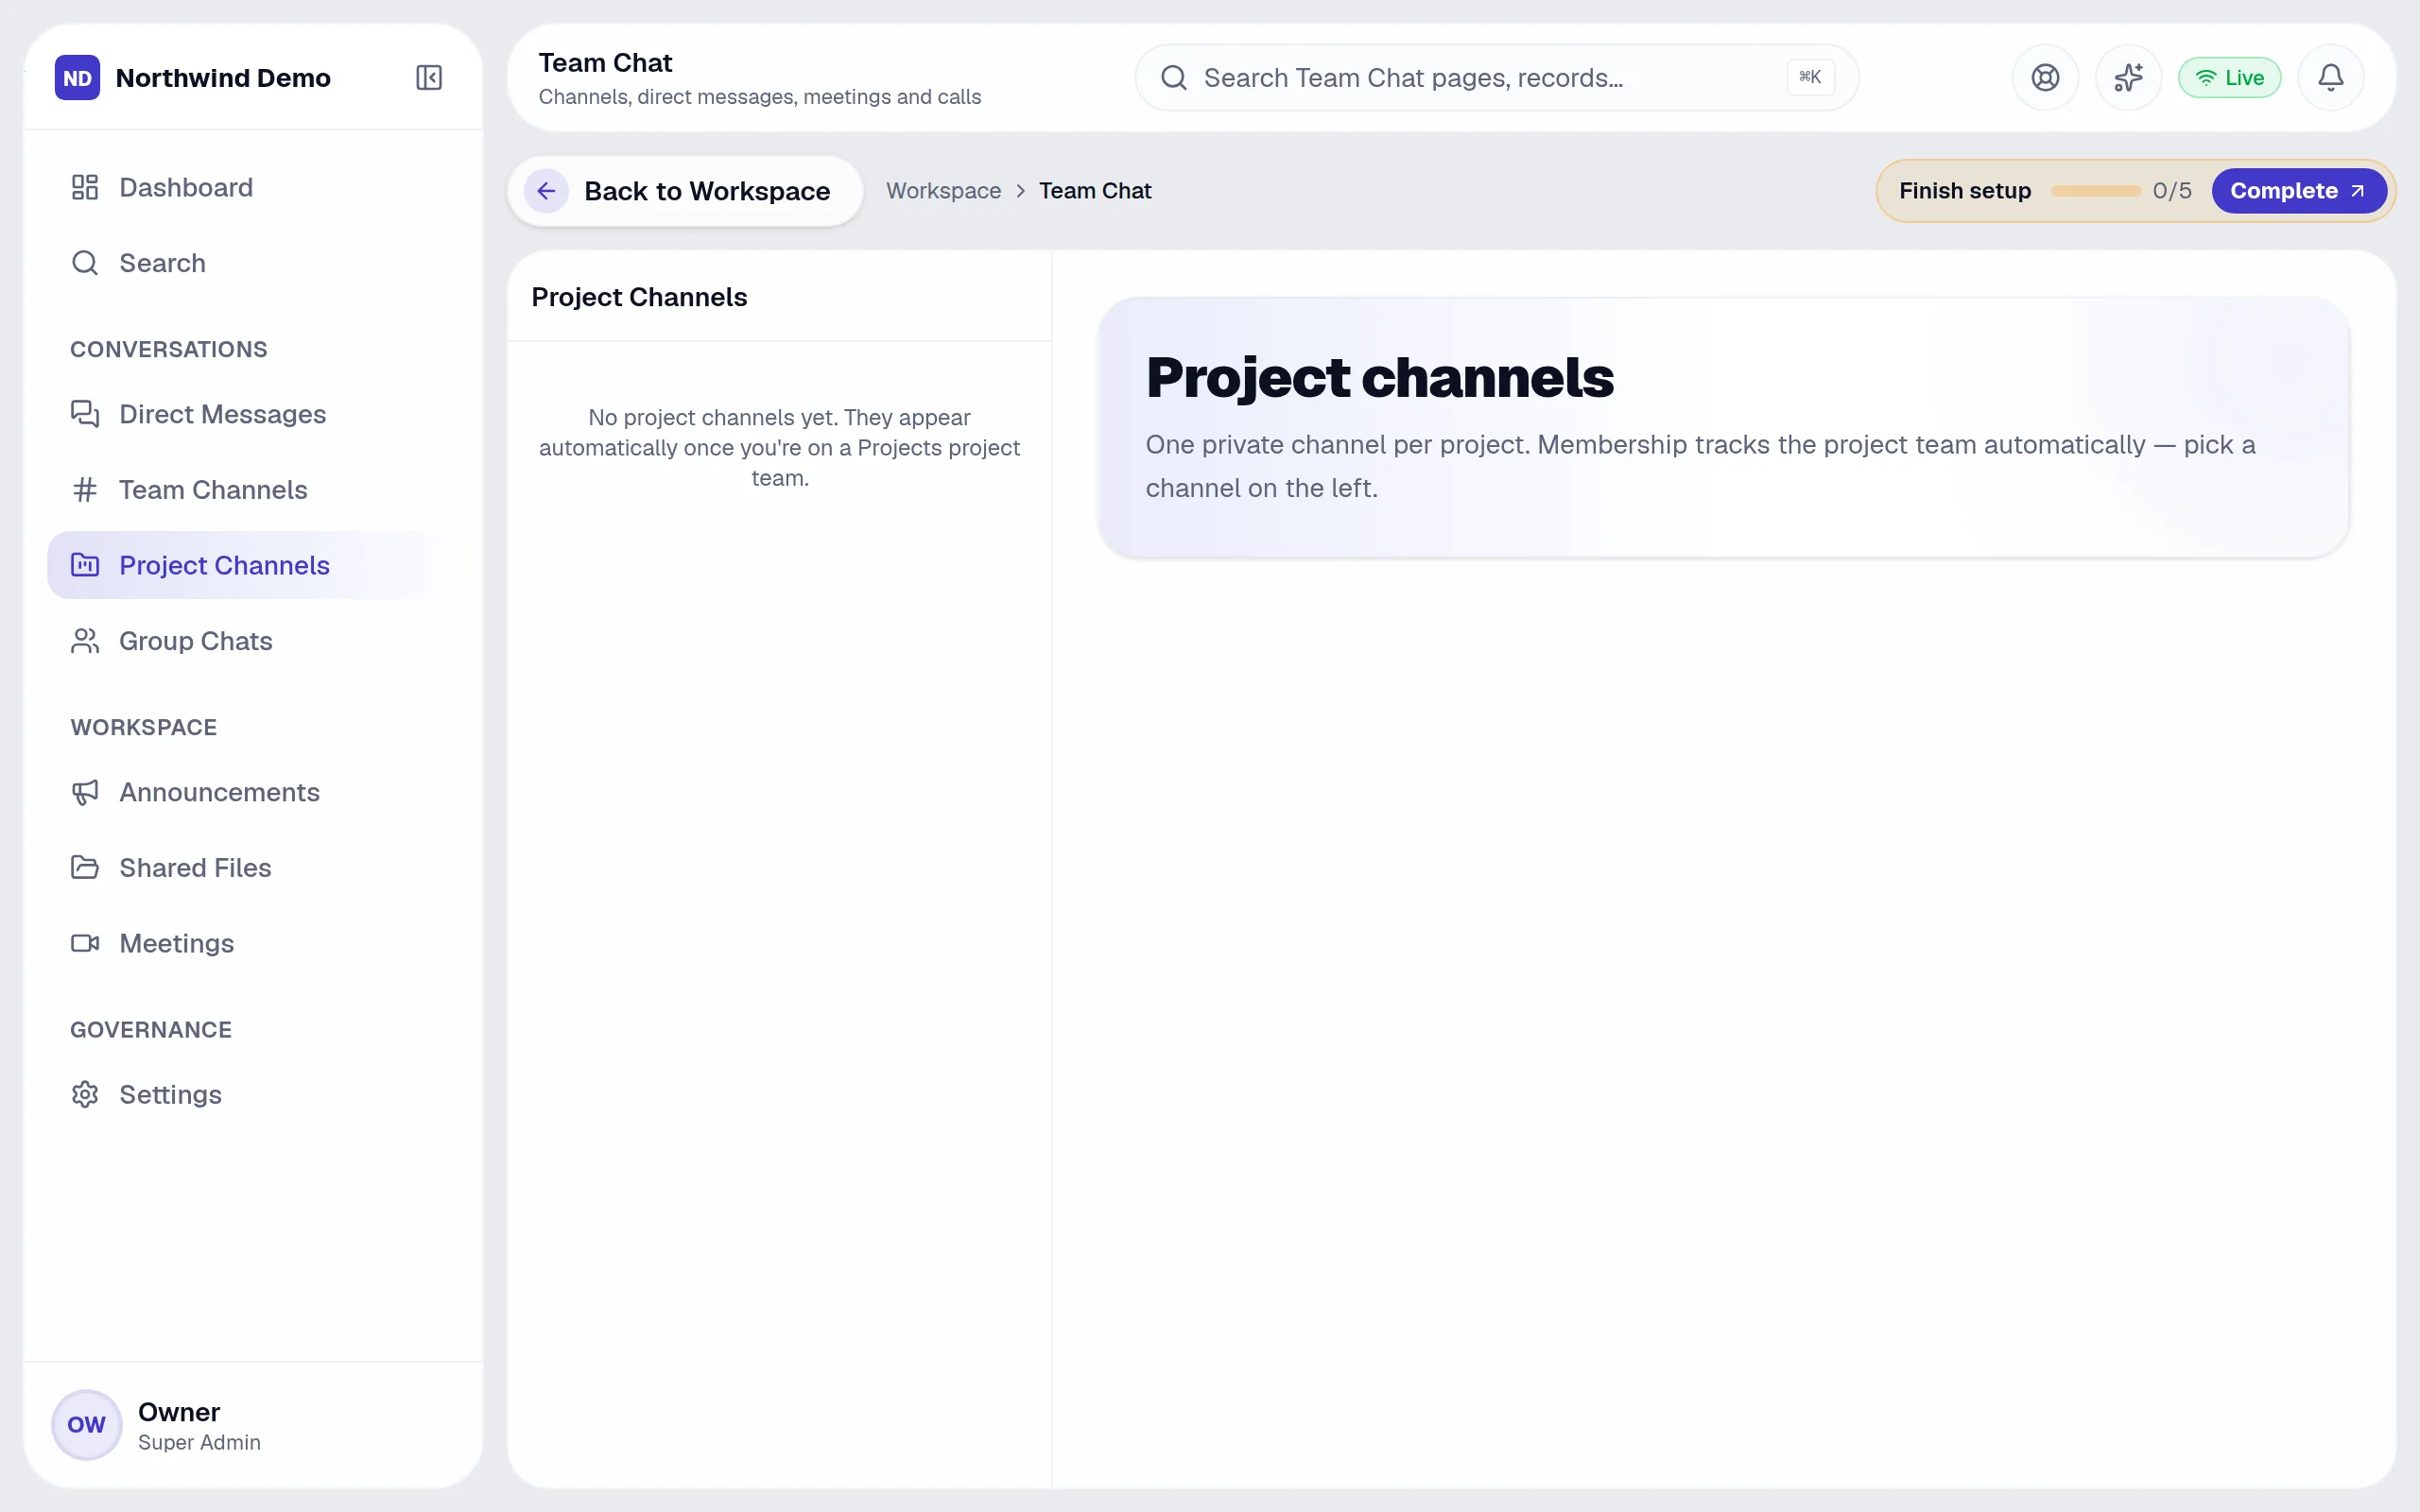Click the Direct Messages chat bubble icon
Viewport: 2420px width, 1512px height.
(x=85, y=414)
